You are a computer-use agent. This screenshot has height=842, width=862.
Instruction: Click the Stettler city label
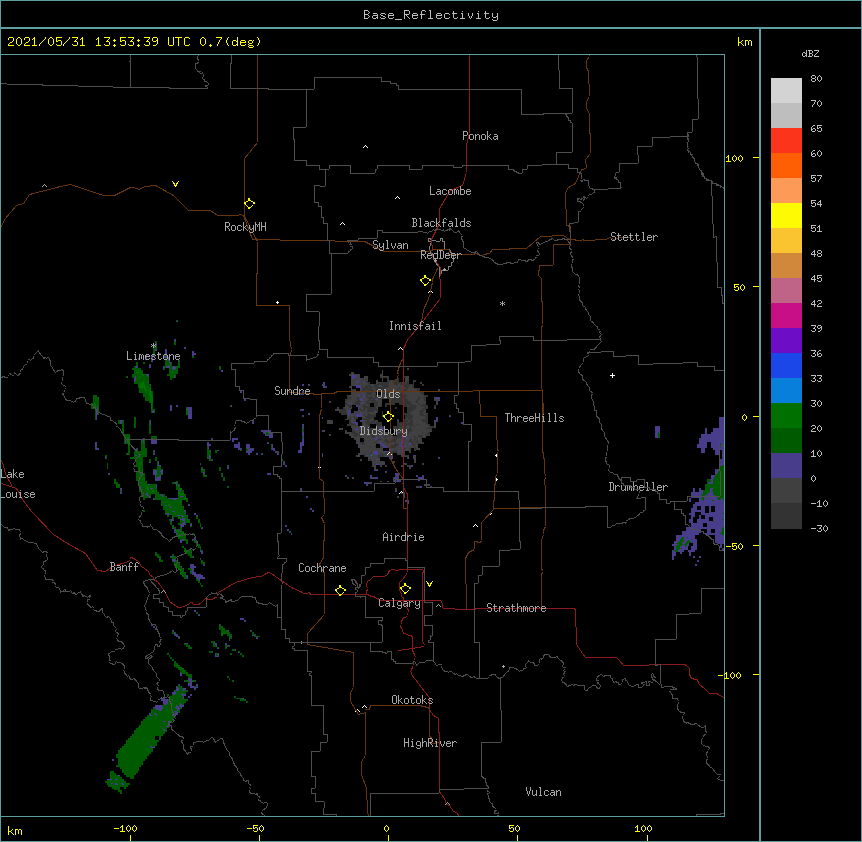pos(634,237)
